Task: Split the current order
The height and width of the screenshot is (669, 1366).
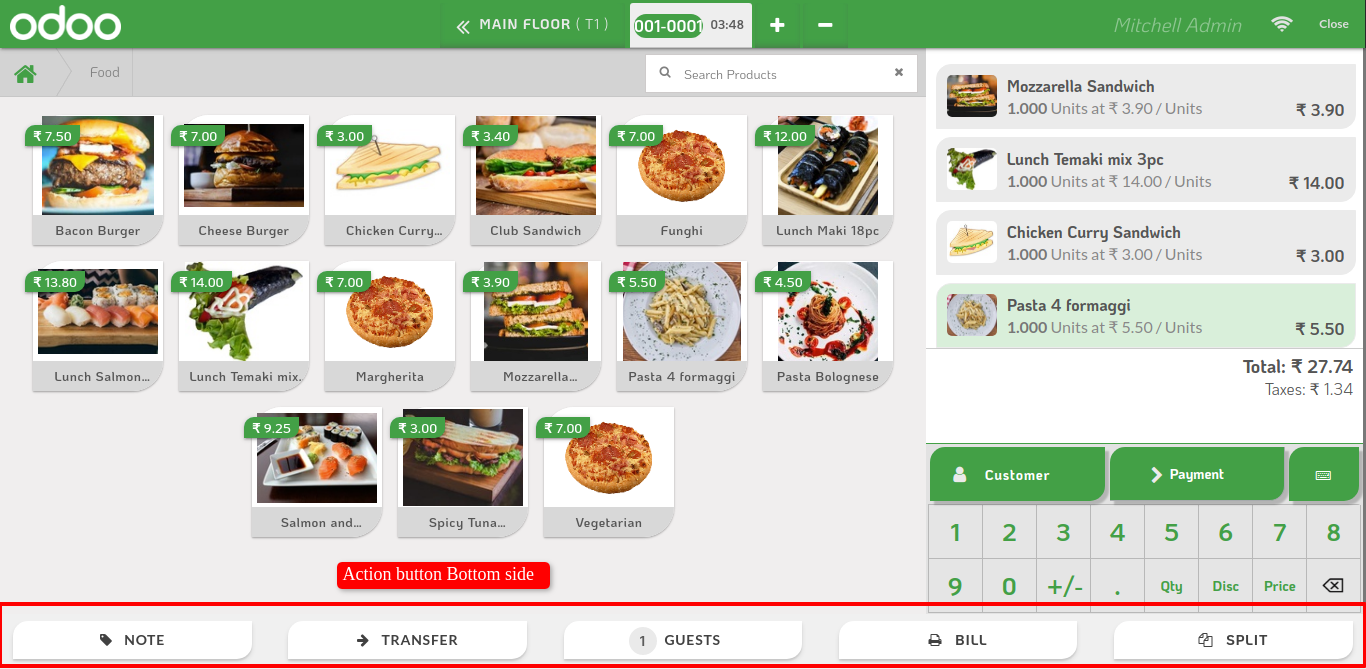Action: point(1233,640)
